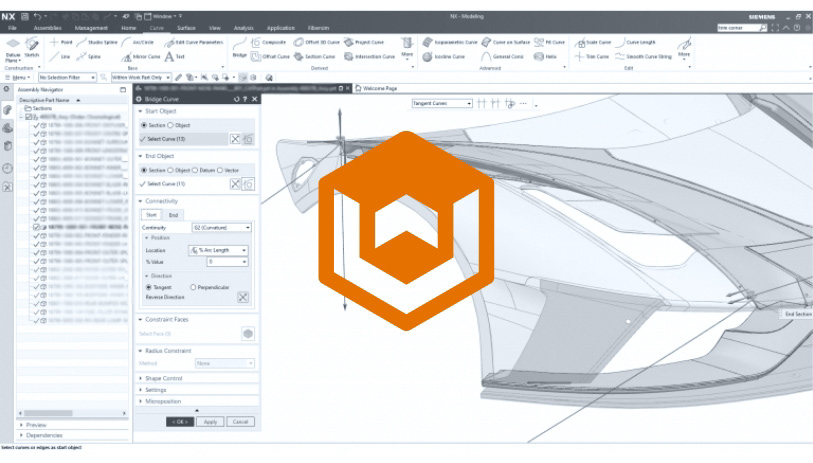This screenshot has width=813, height=463.
Task: Switch to Connectivity End tab
Action: click(173, 215)
